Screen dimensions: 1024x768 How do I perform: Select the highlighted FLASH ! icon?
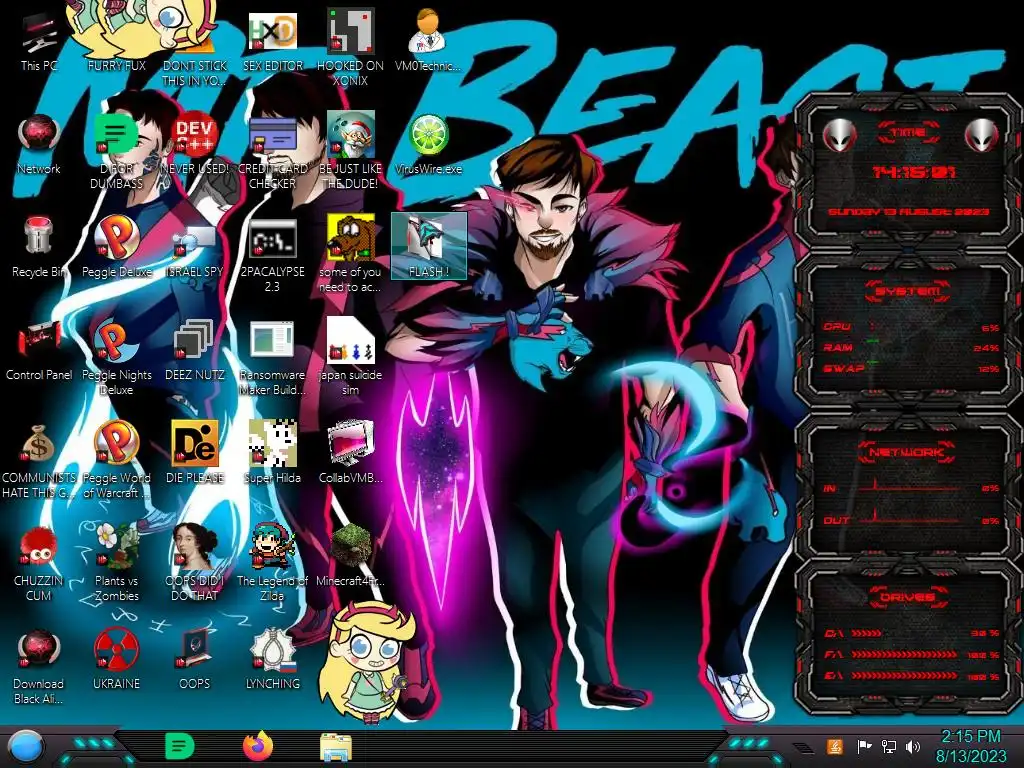pyautogui.click(x=428, y=246)
